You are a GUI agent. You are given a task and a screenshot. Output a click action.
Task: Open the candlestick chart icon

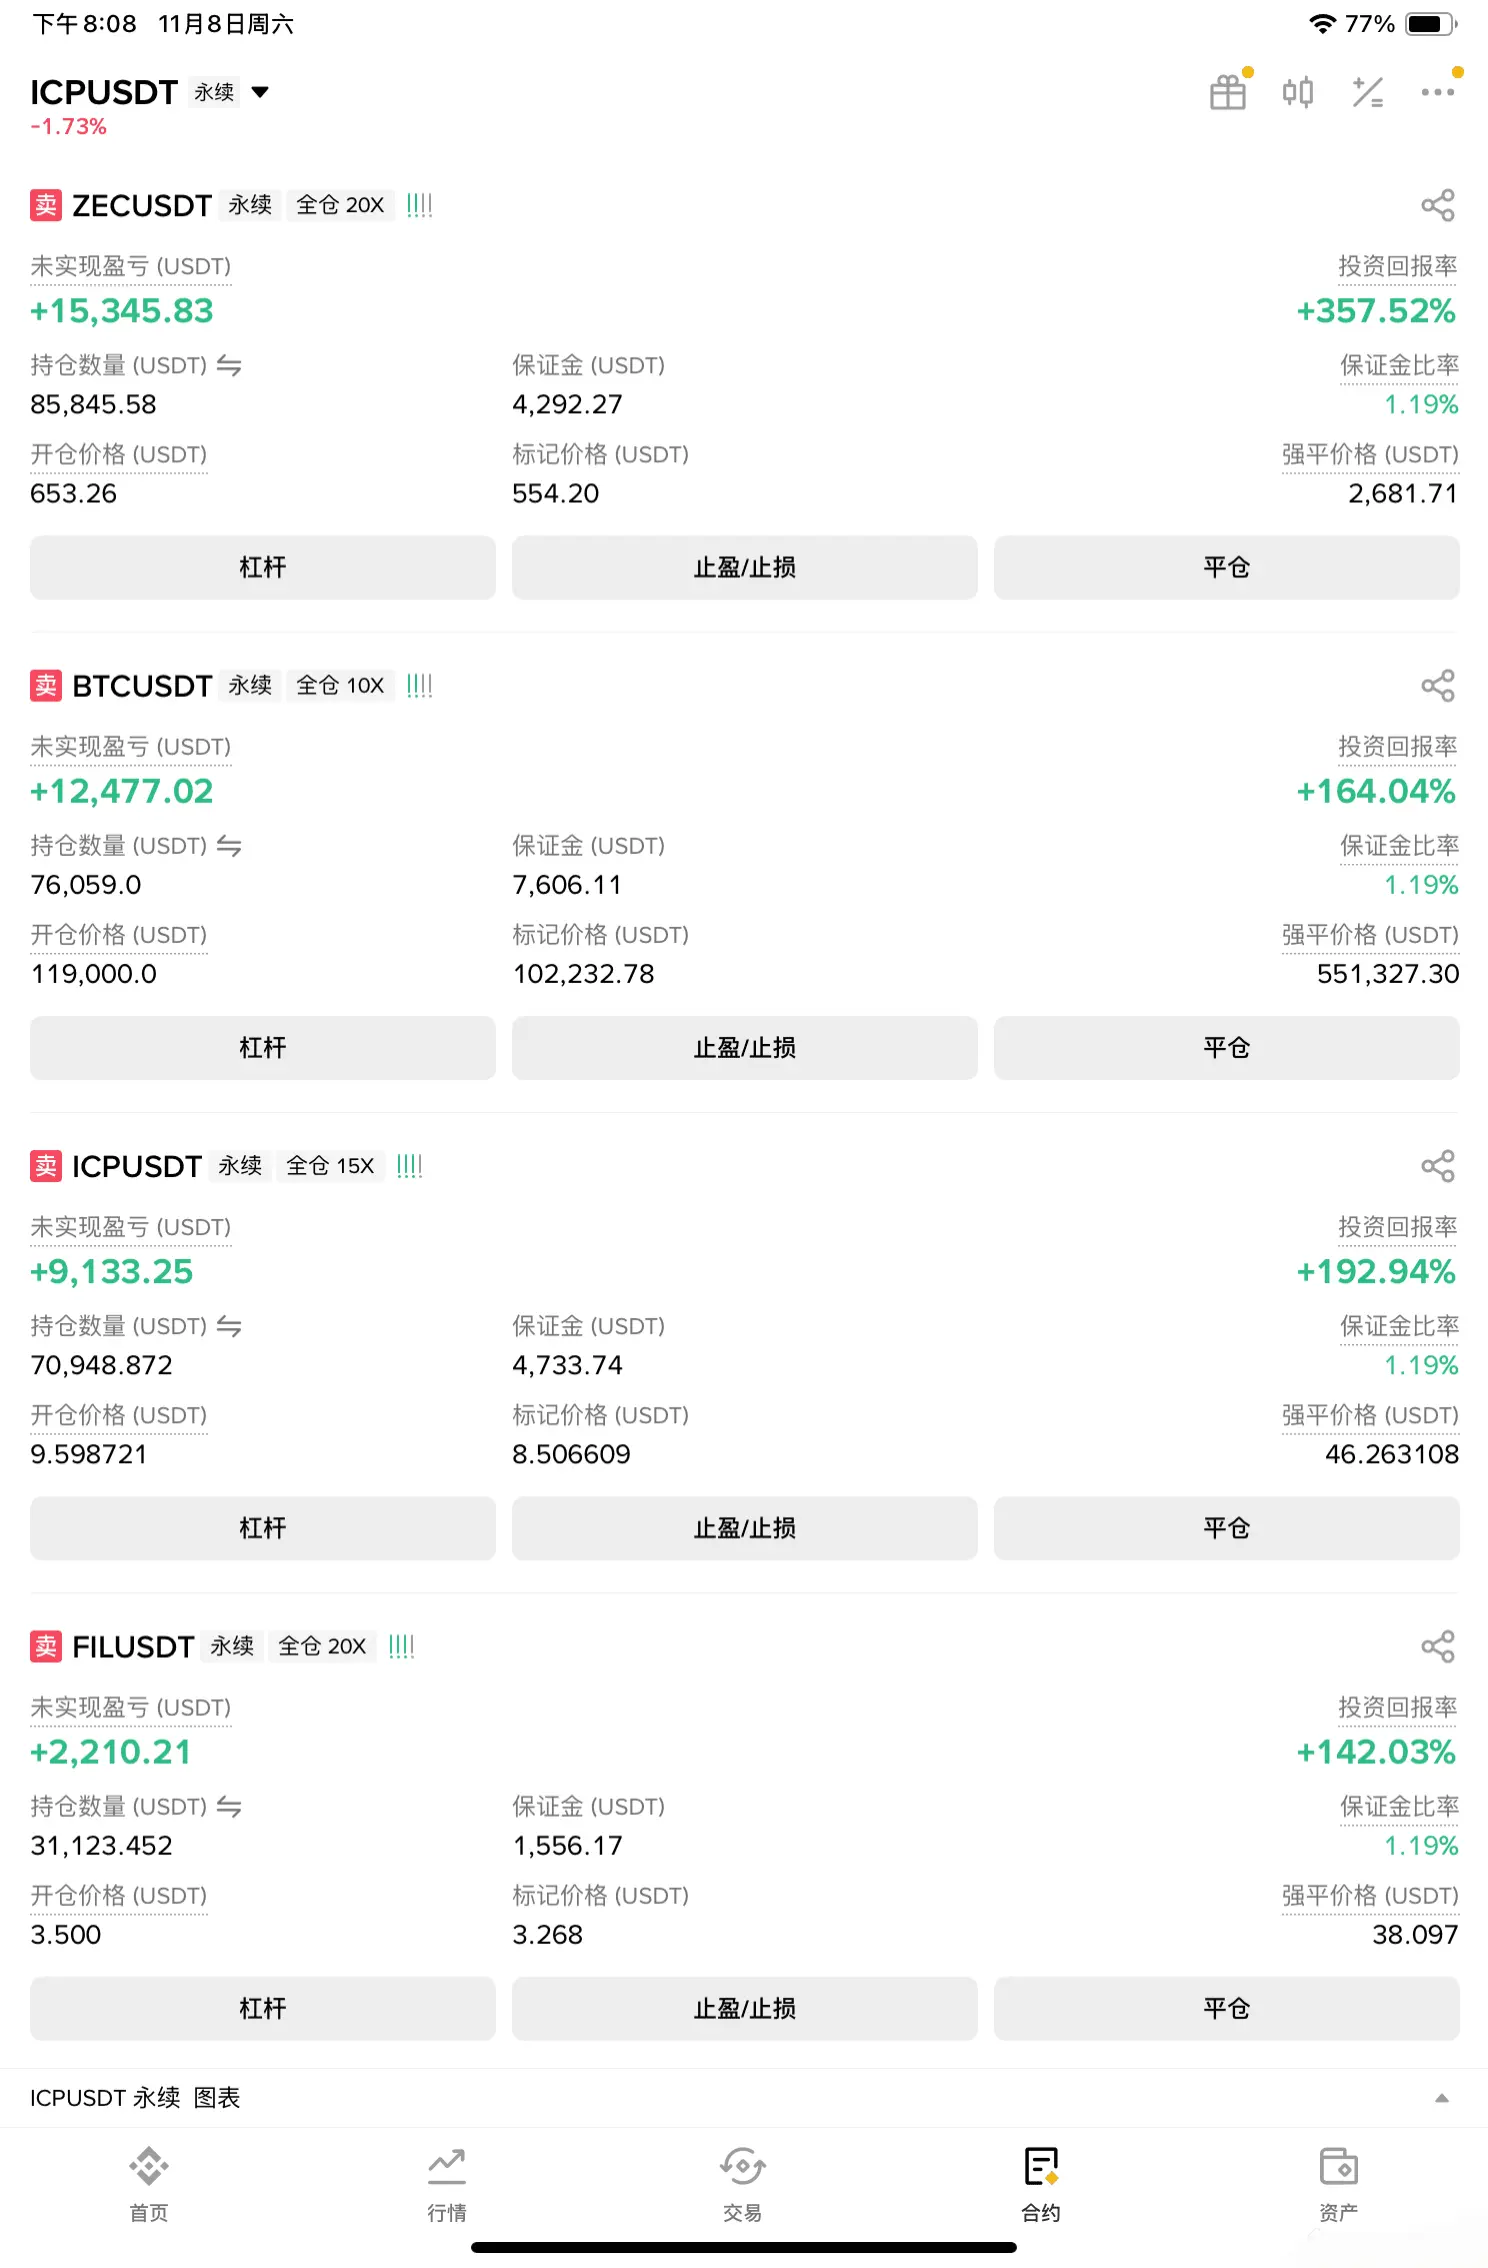point(1298,92)
